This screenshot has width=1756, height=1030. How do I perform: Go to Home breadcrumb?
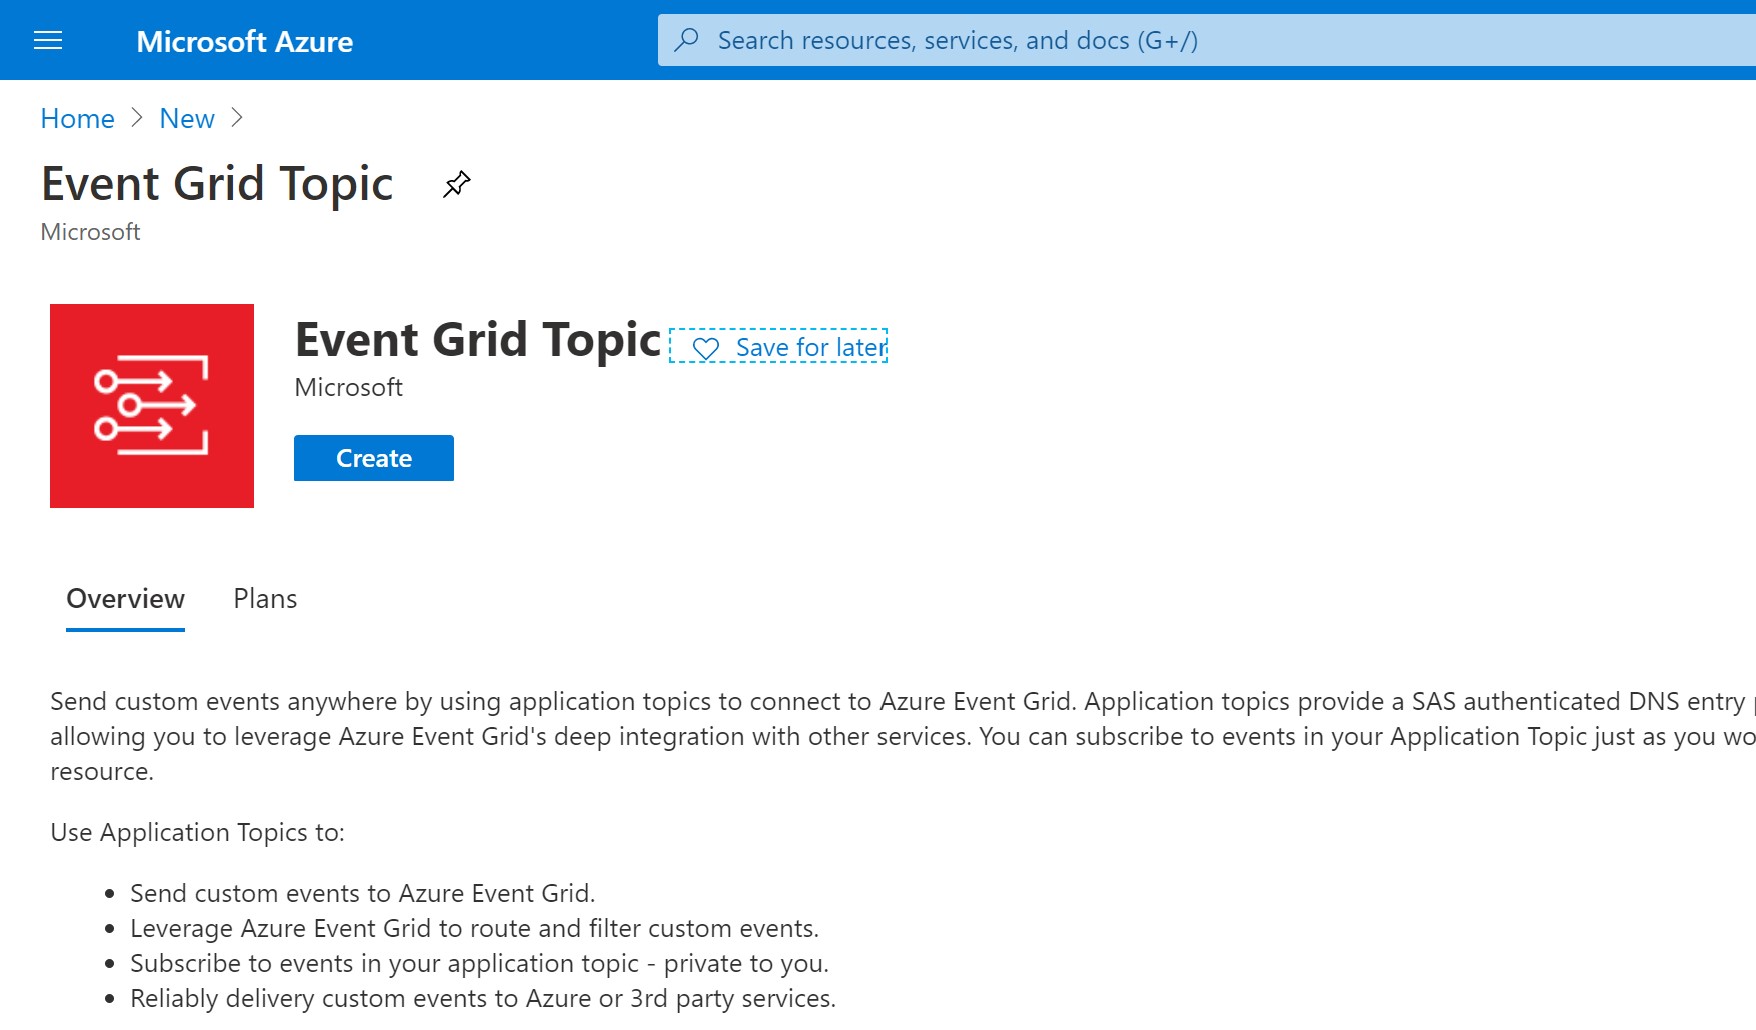[78, 118]
